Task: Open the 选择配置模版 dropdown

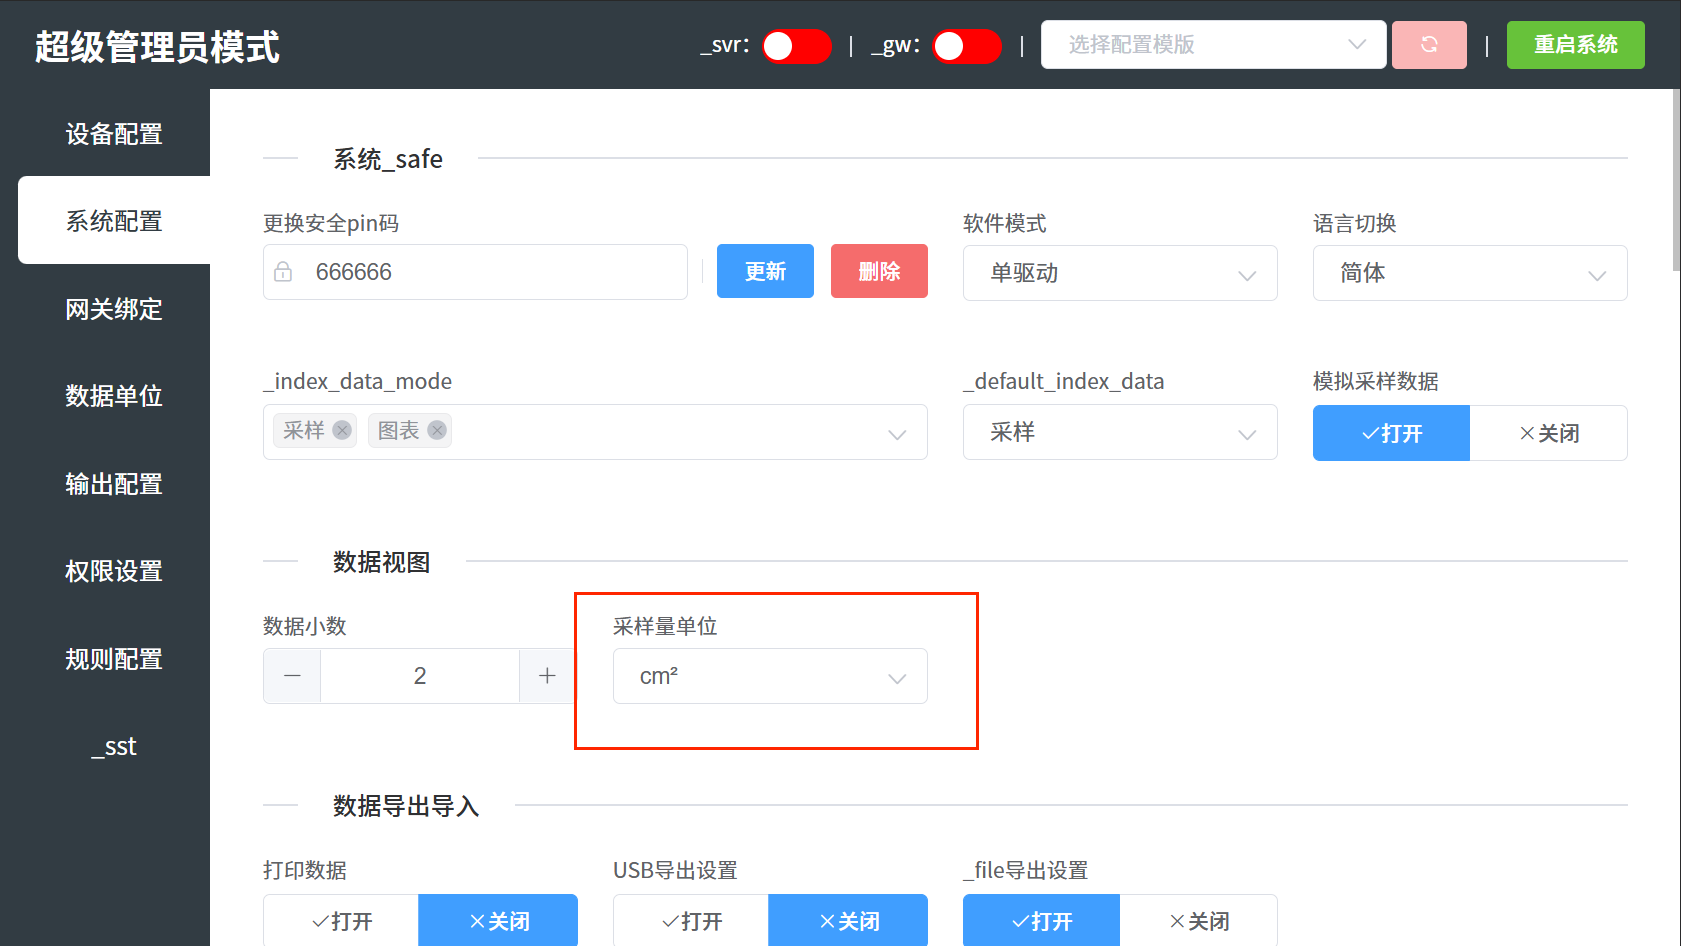Action: pyautogui.click(x=1213, y=45)
